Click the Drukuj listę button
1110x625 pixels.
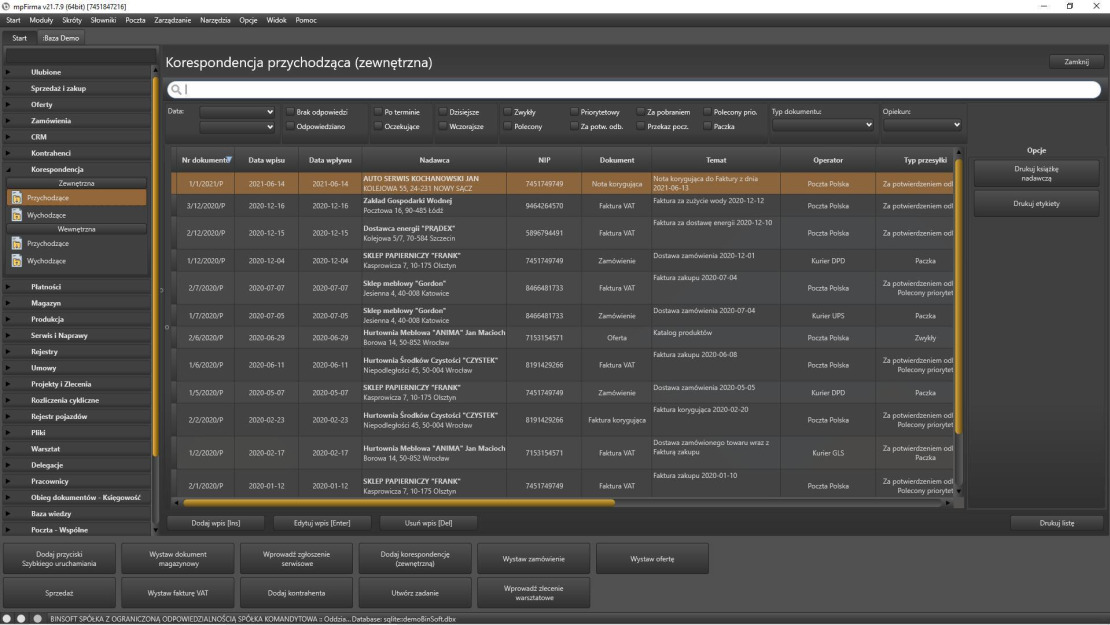click(1057, 523)
